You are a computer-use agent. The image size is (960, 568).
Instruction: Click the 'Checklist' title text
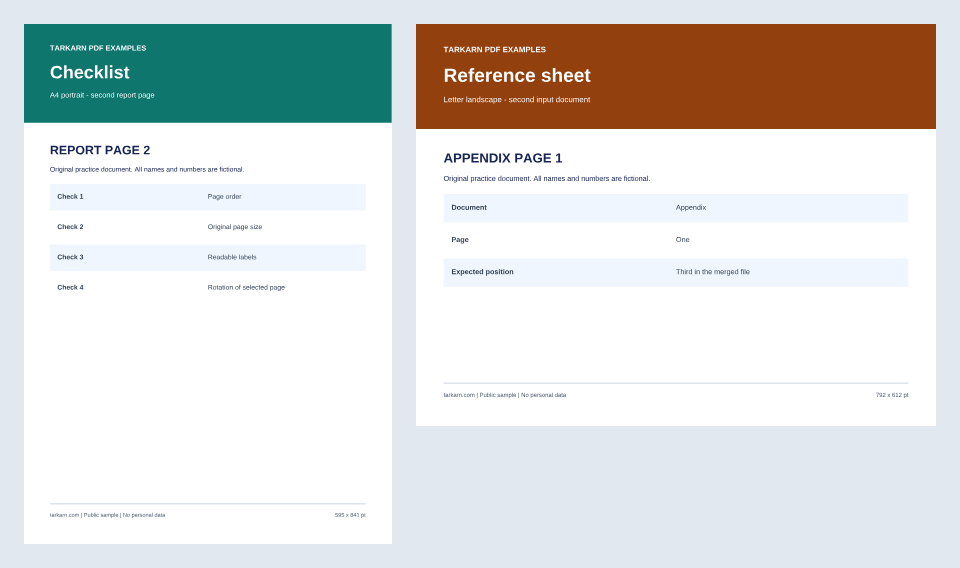(x=89, y=72)
